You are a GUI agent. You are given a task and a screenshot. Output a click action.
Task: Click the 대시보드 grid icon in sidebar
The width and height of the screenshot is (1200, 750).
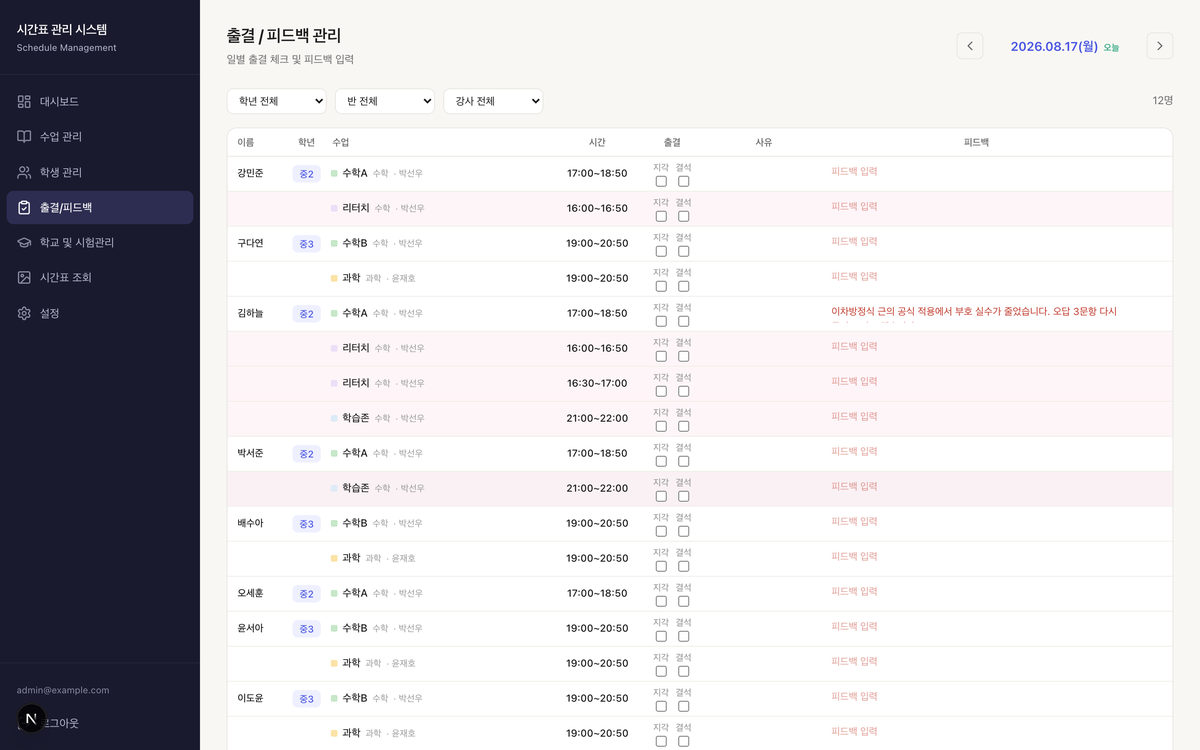[x=24, y=102]
